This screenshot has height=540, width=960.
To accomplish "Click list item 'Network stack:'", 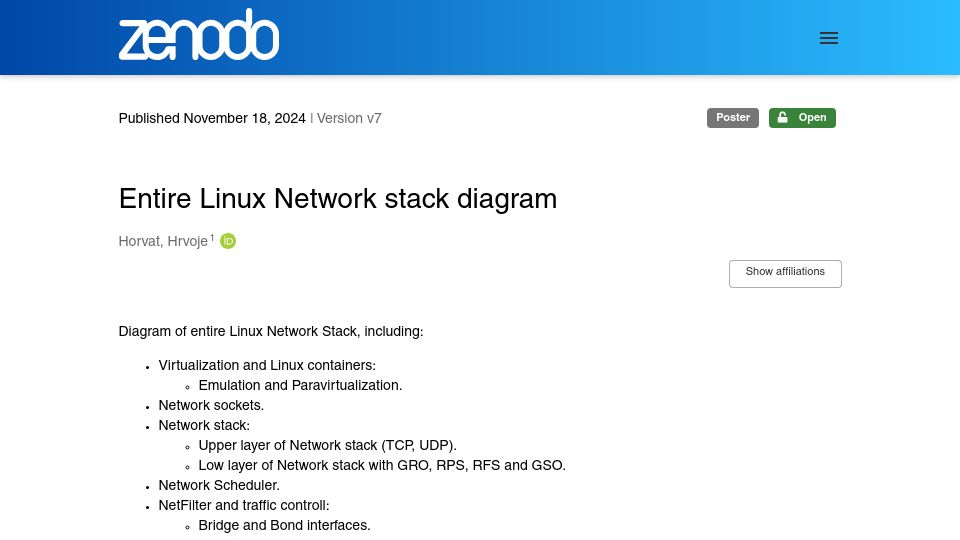I will (x=204, y=425).
